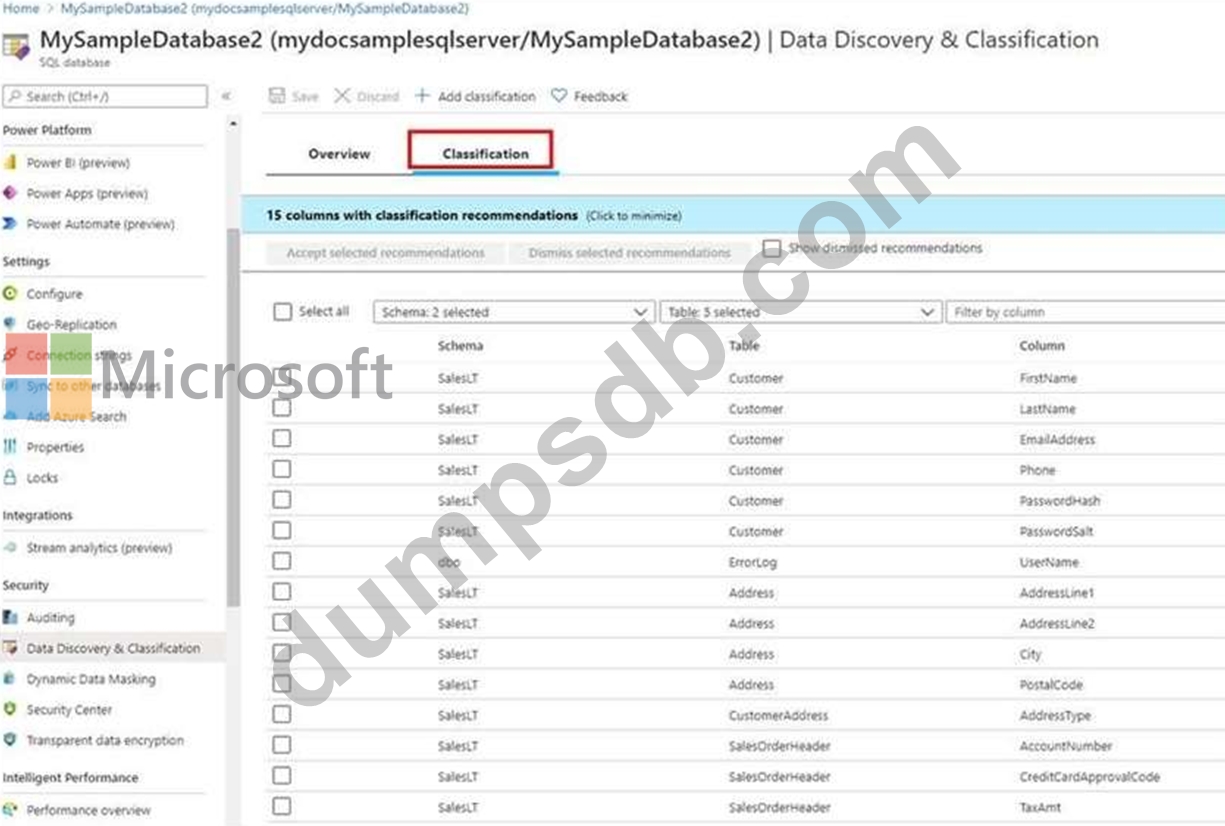This screenshot has width=1225, height=826.
Task: Select the Locks padlock icon
Action: pos(11,478)
